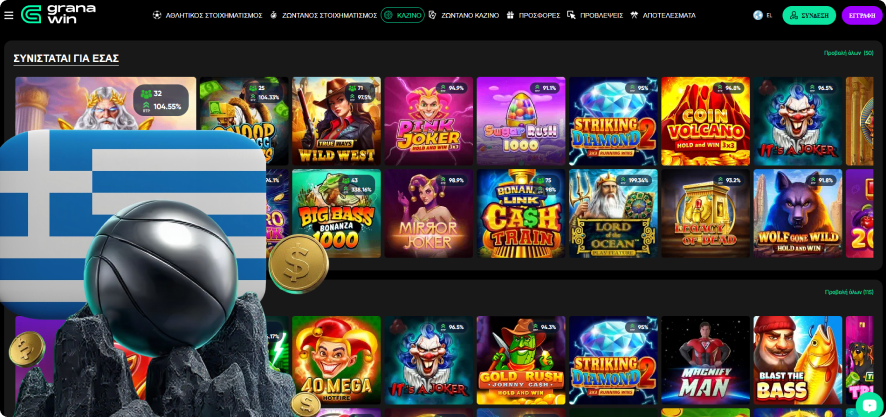Launch the Magnify Man game tile

coord(706,360)
